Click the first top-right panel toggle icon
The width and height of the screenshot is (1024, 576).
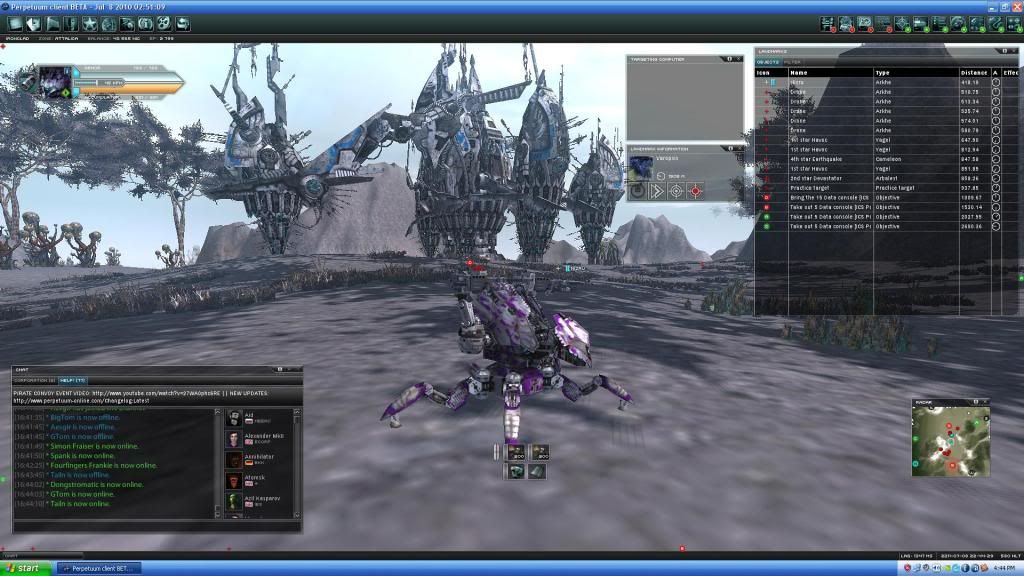828,24
